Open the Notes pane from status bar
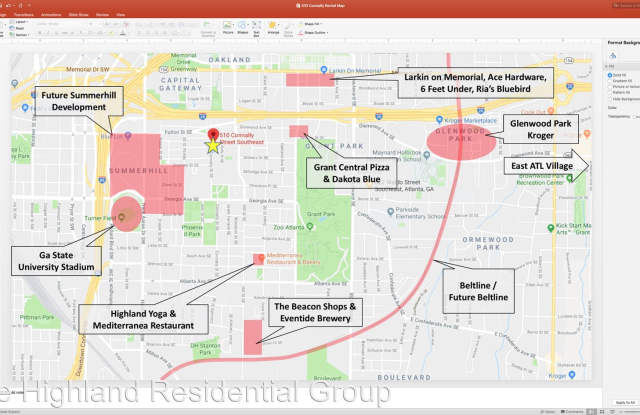640x415 pixels. [x=547, y=412]
